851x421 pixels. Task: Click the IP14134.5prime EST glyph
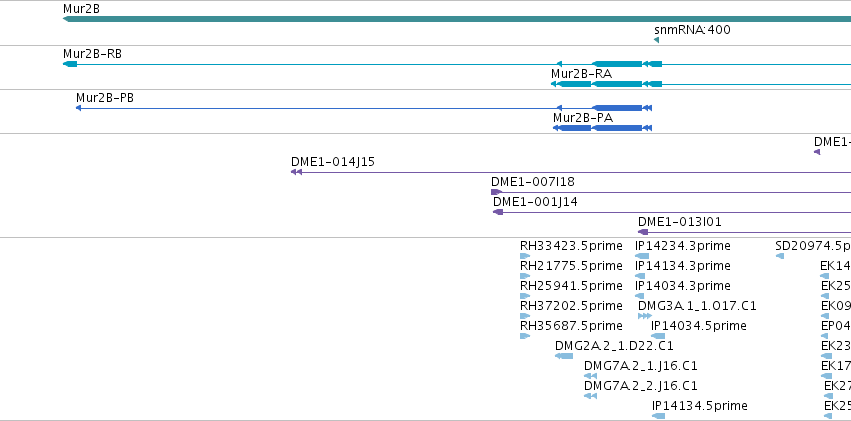tap(658, 416)
